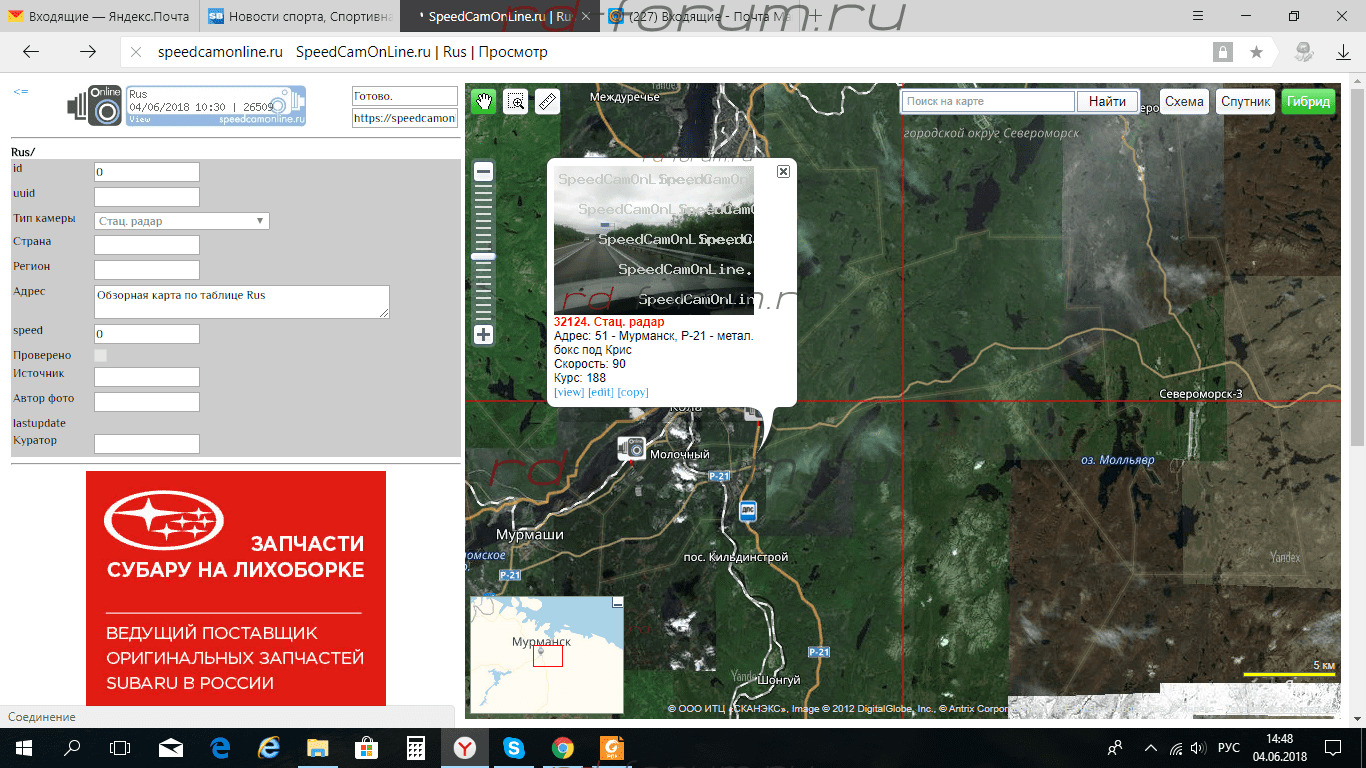Zoom out with the map minus button
Viewport: 1366px width, 768px height.
pyautogui.click(x=483, y=172)
